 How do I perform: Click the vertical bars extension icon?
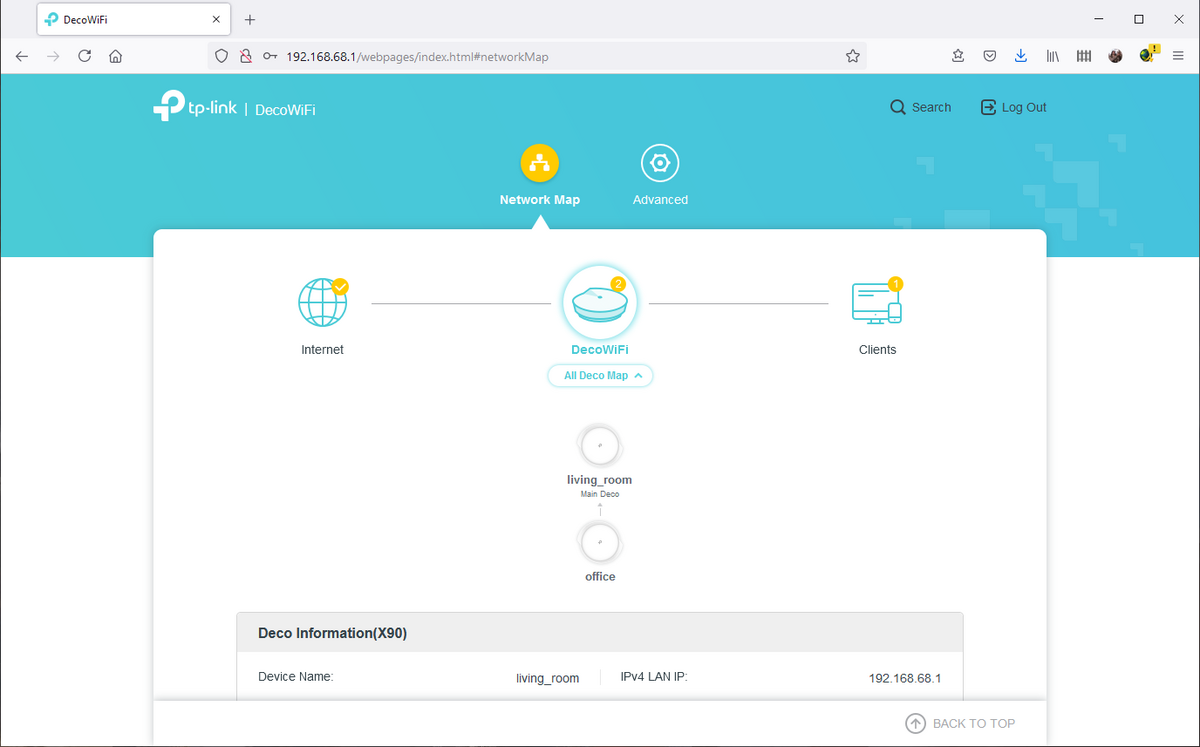point(1084,57)
